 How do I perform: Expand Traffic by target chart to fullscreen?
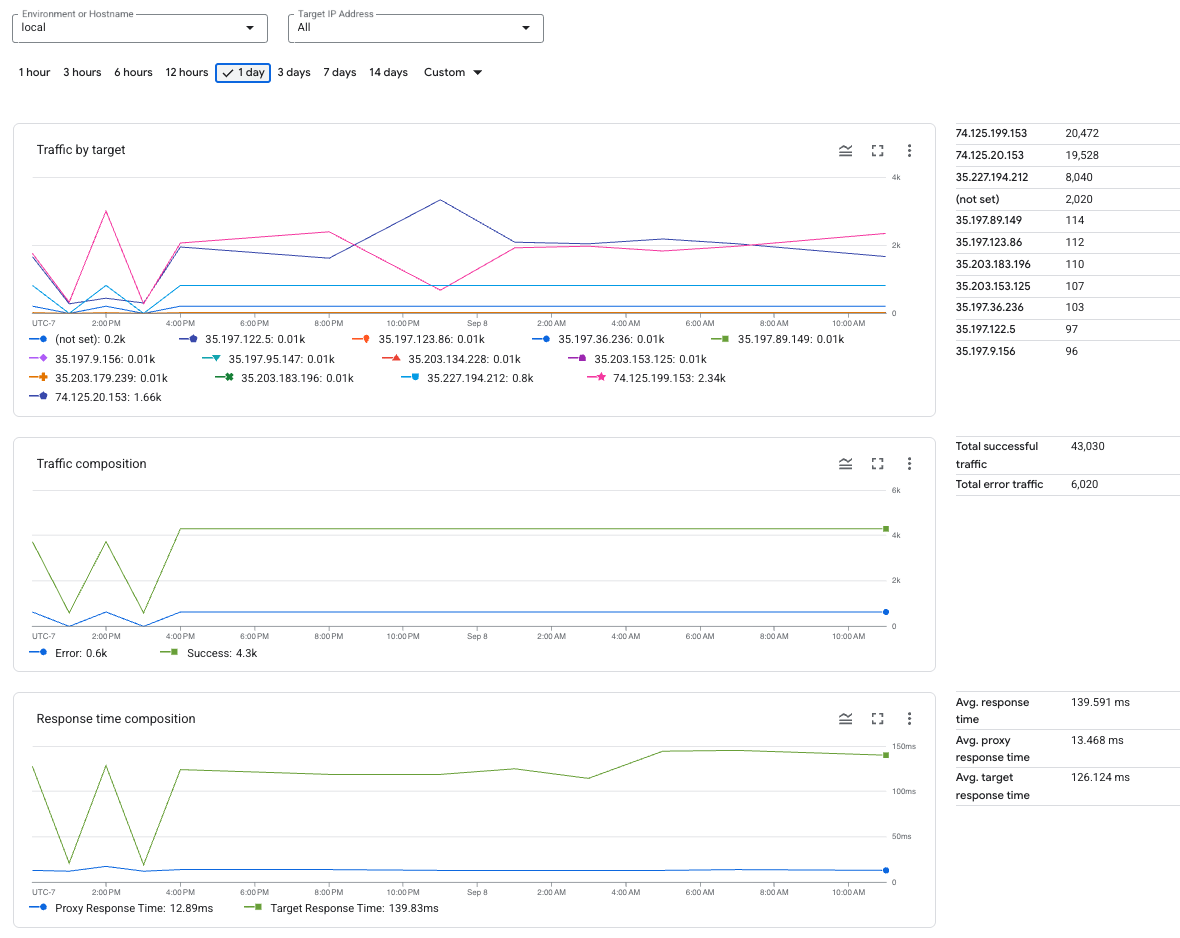point(877,150)
